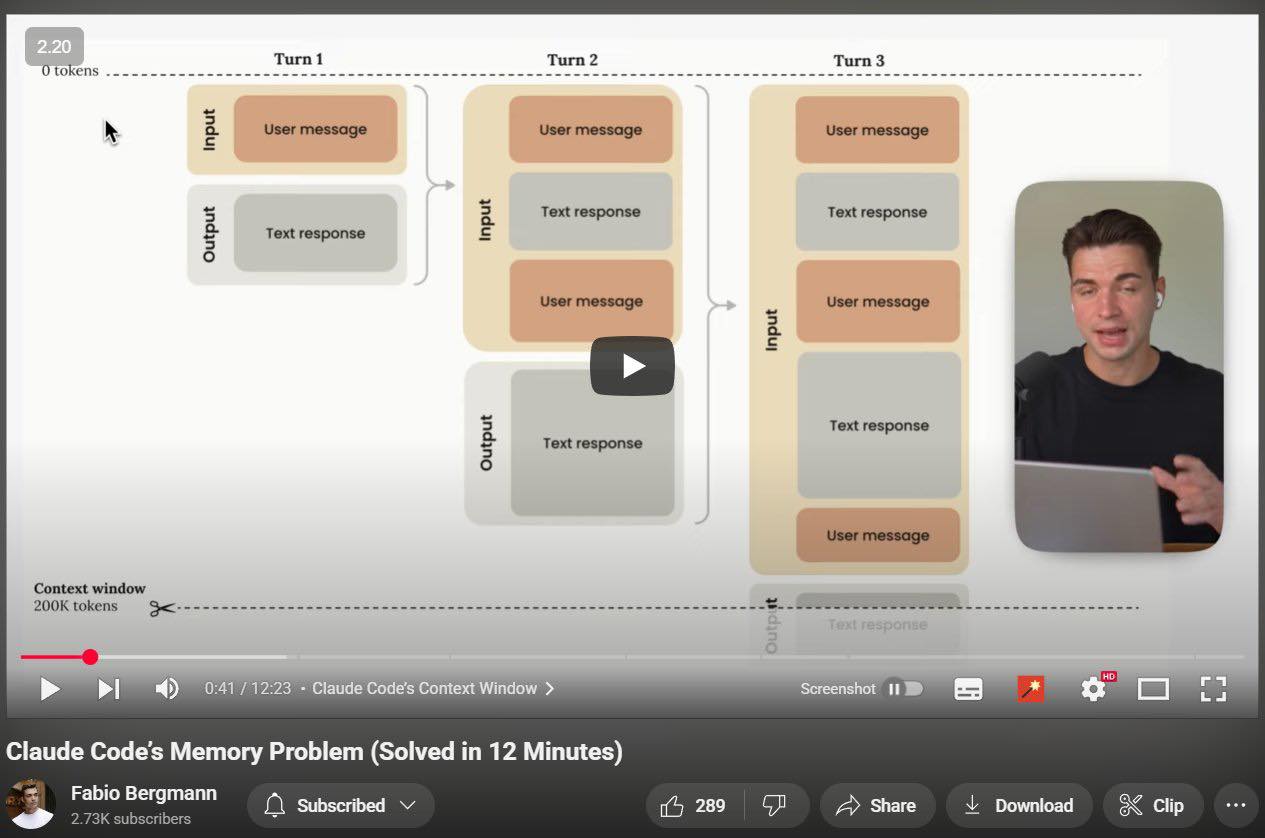Click the 2.20 playback speed badge

point(54,47)
